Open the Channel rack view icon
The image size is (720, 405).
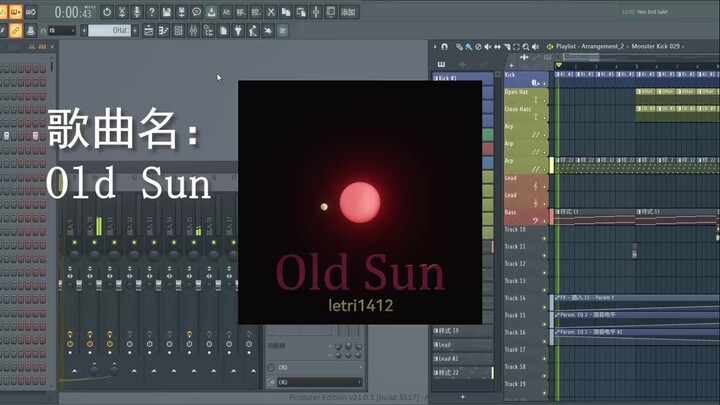179,31
